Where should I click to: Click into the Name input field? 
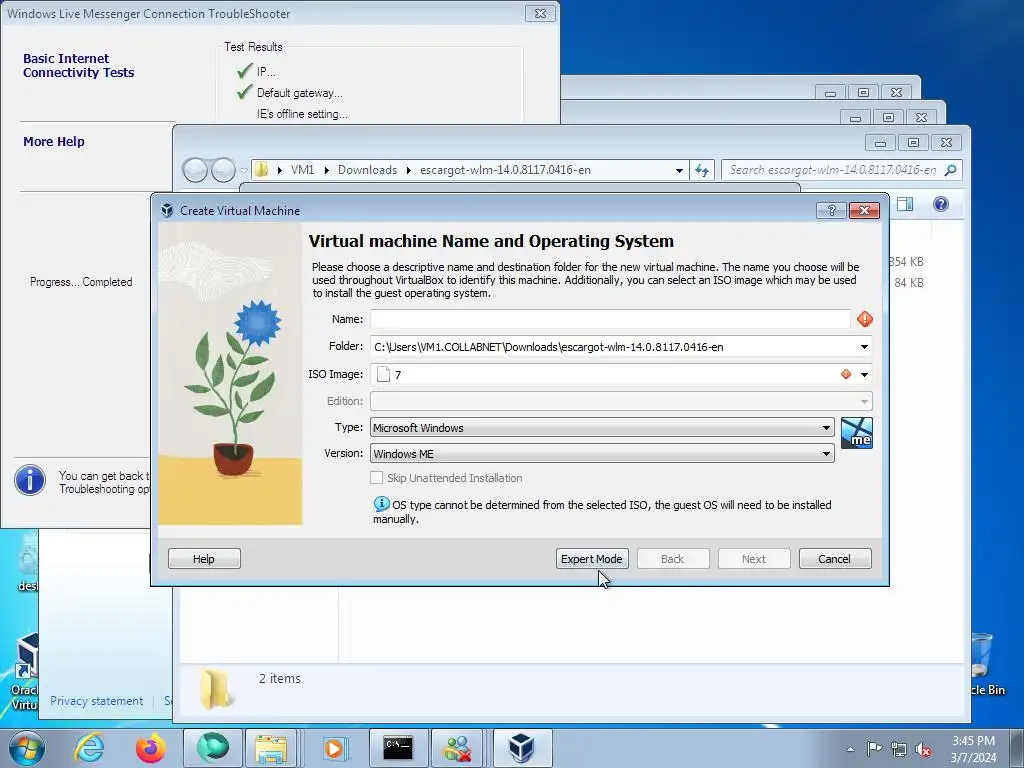[x=610, y=319]
